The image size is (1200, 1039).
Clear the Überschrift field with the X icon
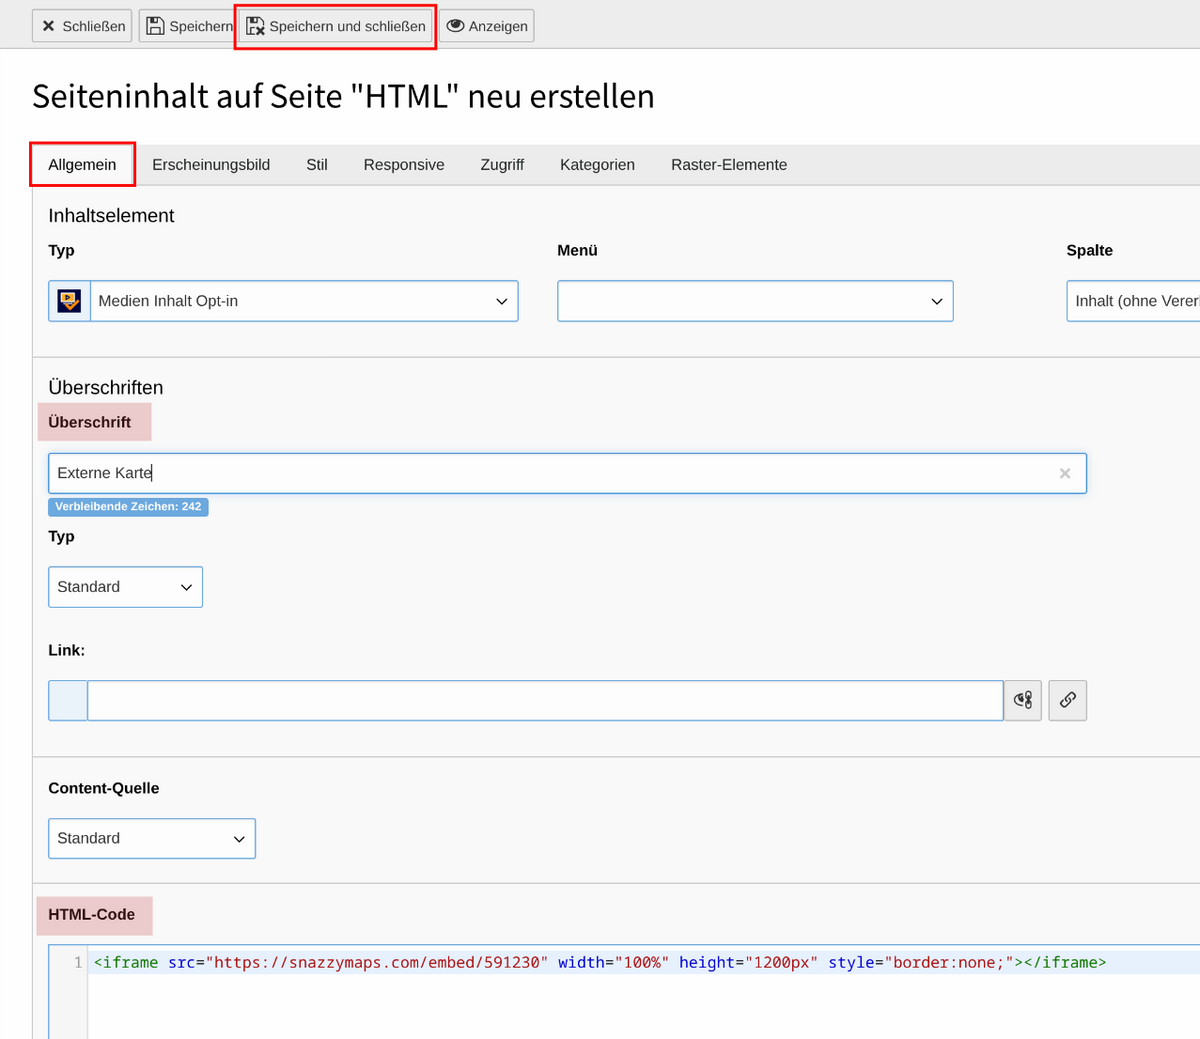point(1064,474)
